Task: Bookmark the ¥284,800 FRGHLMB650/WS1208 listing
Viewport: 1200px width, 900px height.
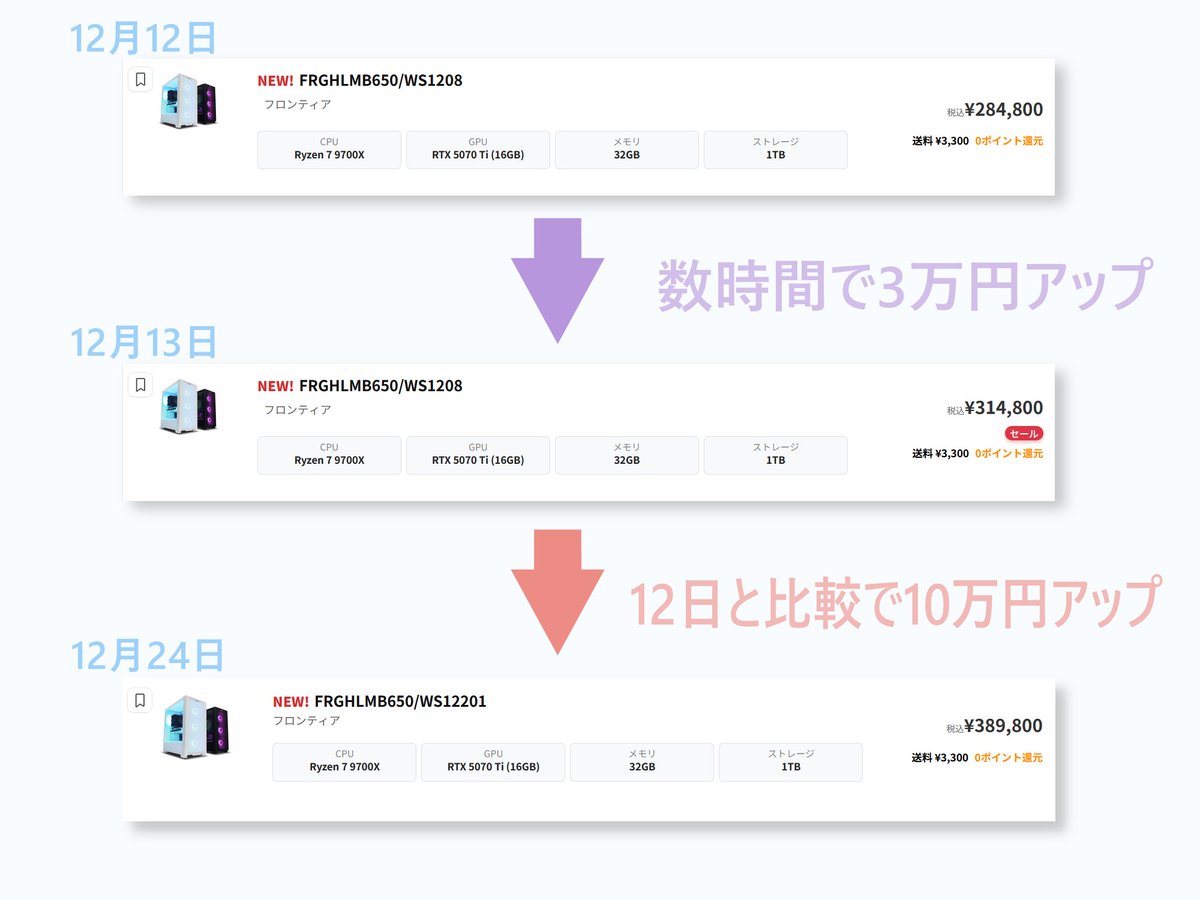Action: coord(140,79)
